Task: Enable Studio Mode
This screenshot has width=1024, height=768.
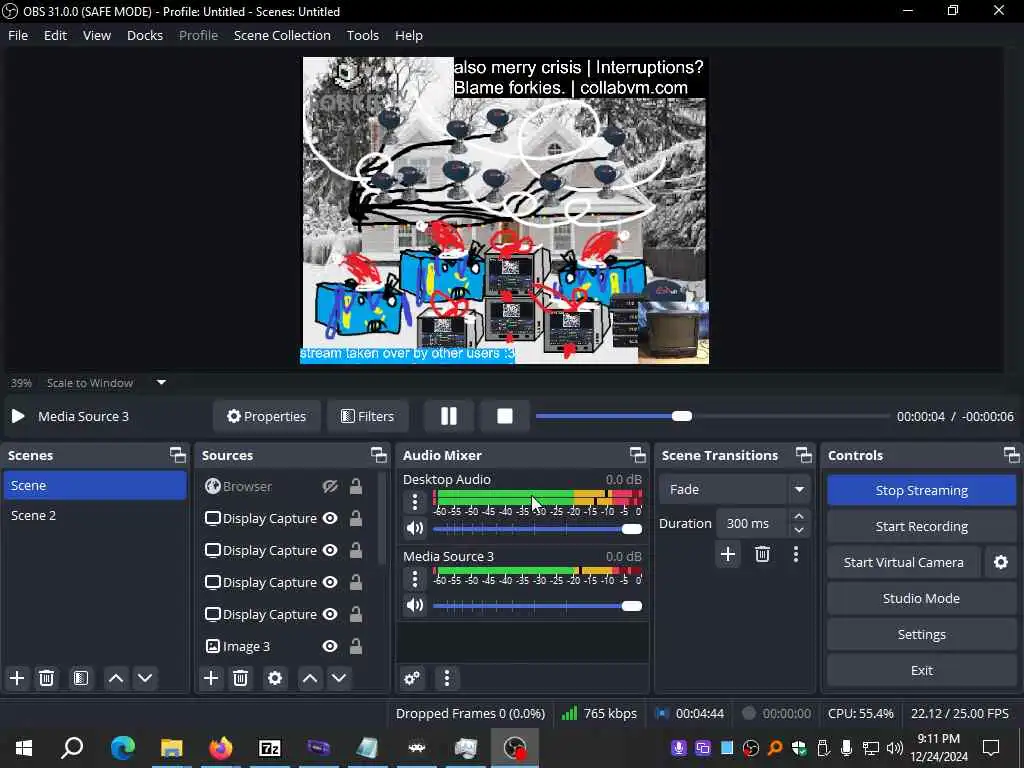Action: click(x=921, y=598)
